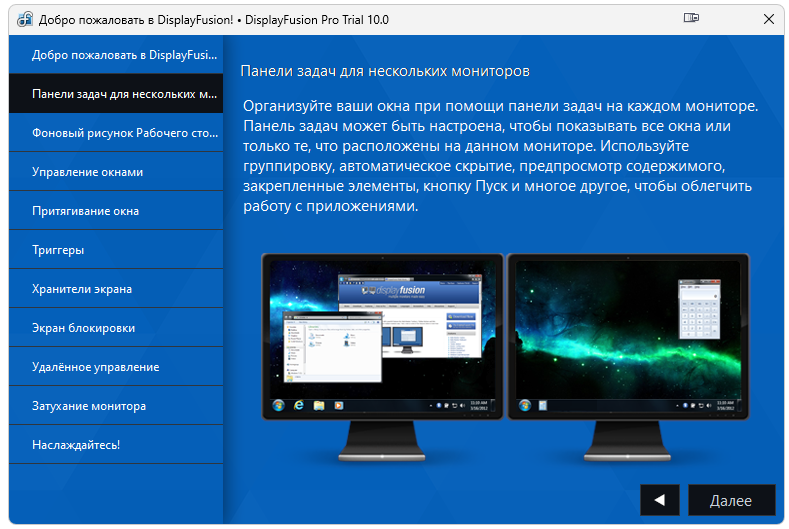789x529 pixels.
Task: Click Start orb on right monitor preview
Action: point(524,405)
